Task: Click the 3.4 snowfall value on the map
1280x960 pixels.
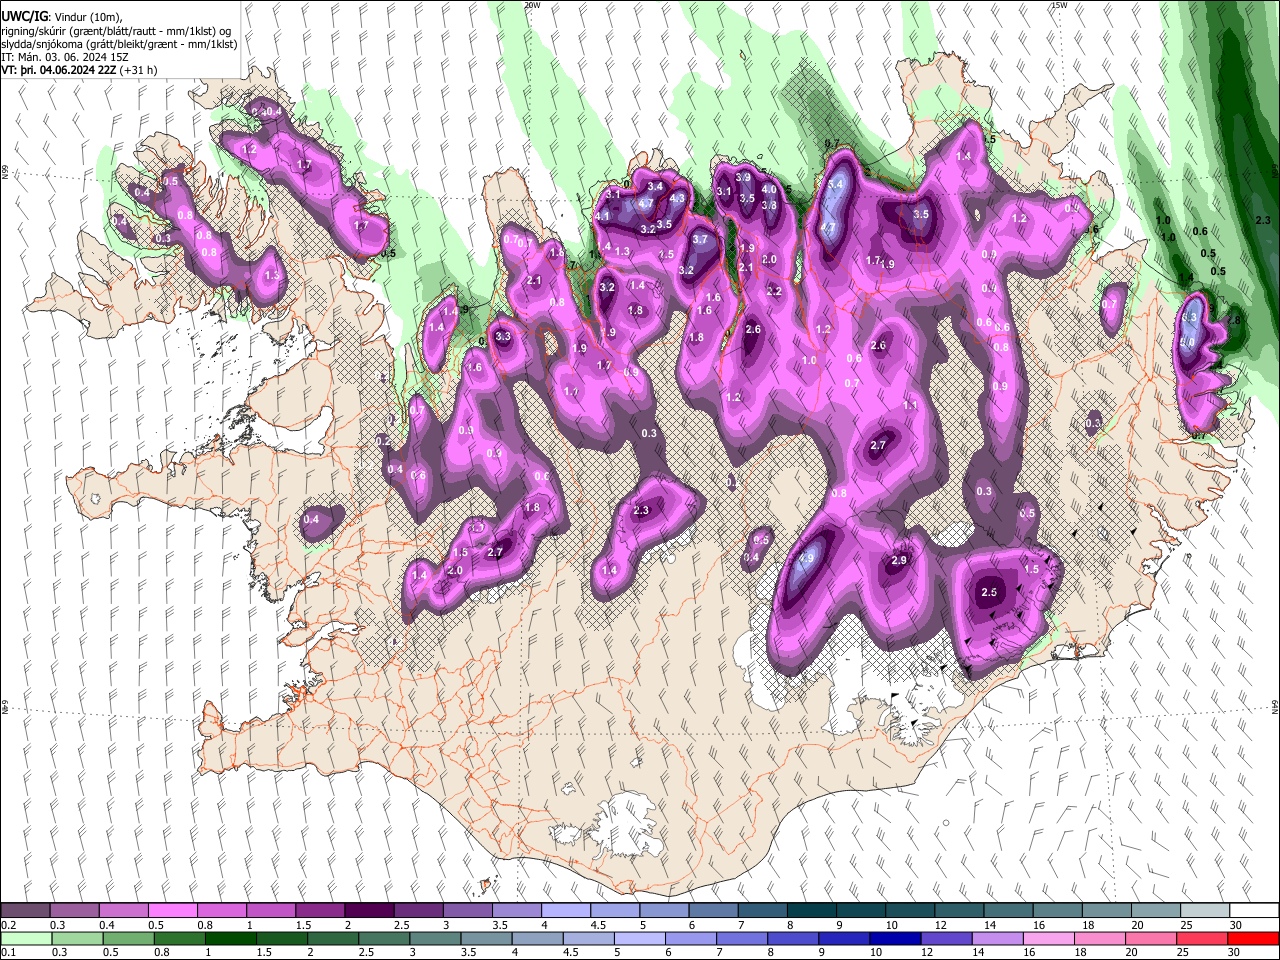Action: 656,186
